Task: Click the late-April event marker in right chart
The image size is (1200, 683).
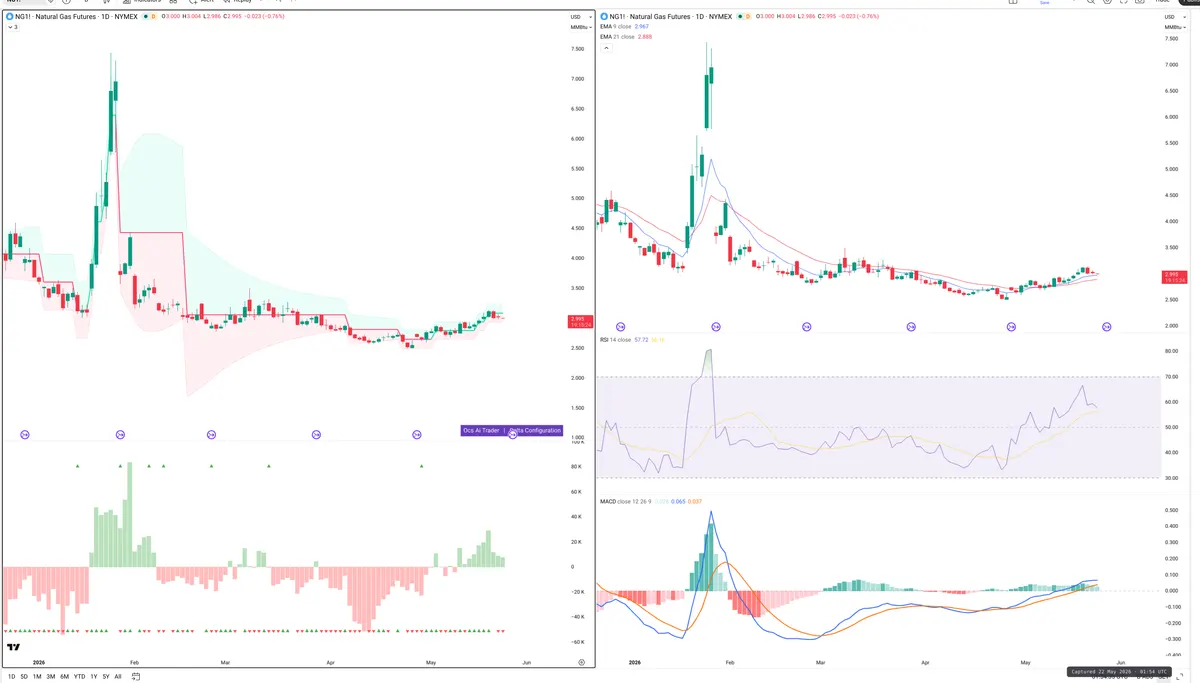Action: click(1011, 327)
